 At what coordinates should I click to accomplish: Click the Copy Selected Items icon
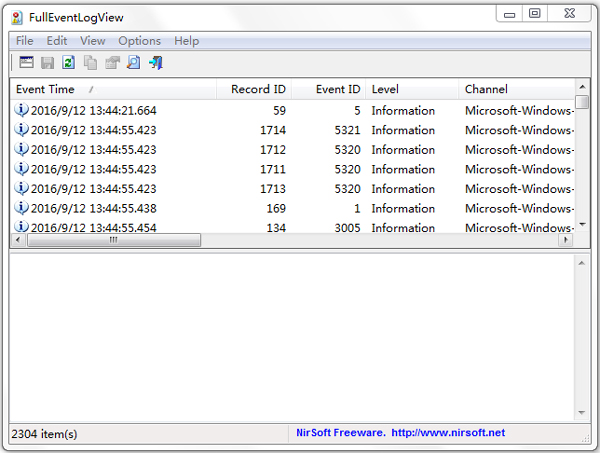[x=91, y=63]
